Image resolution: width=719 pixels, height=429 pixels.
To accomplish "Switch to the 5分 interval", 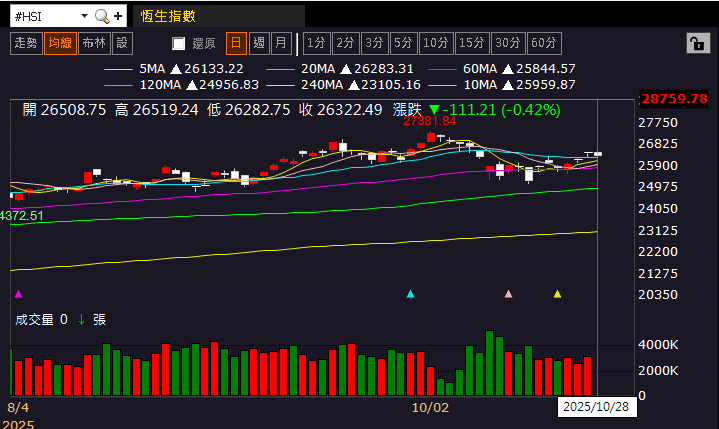I will [x=404, y=43].
